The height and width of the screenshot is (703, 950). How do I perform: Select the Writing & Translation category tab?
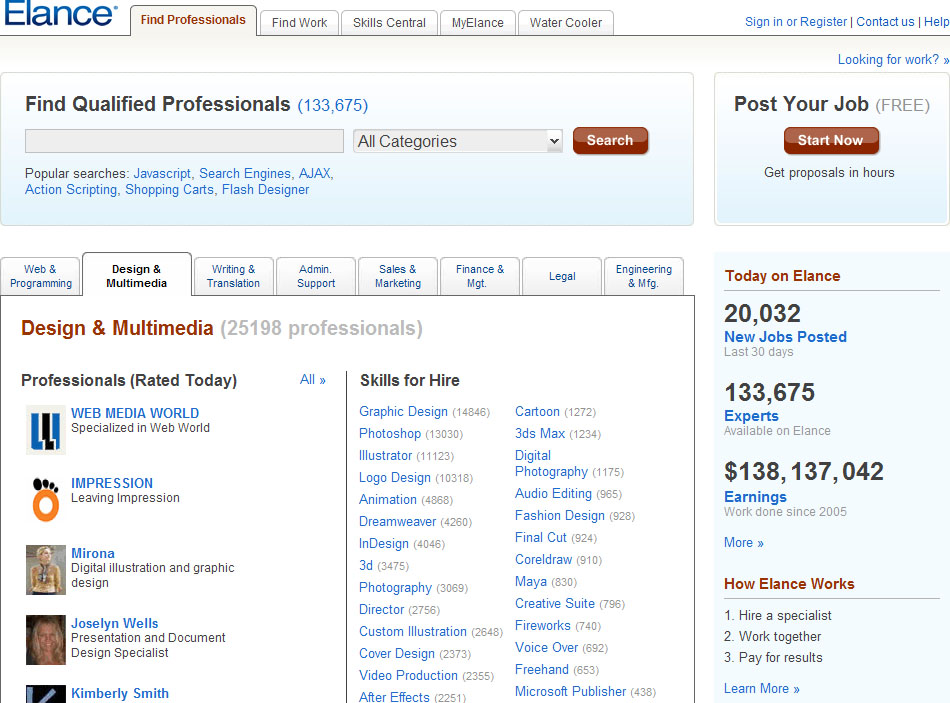tap(233, 276)
